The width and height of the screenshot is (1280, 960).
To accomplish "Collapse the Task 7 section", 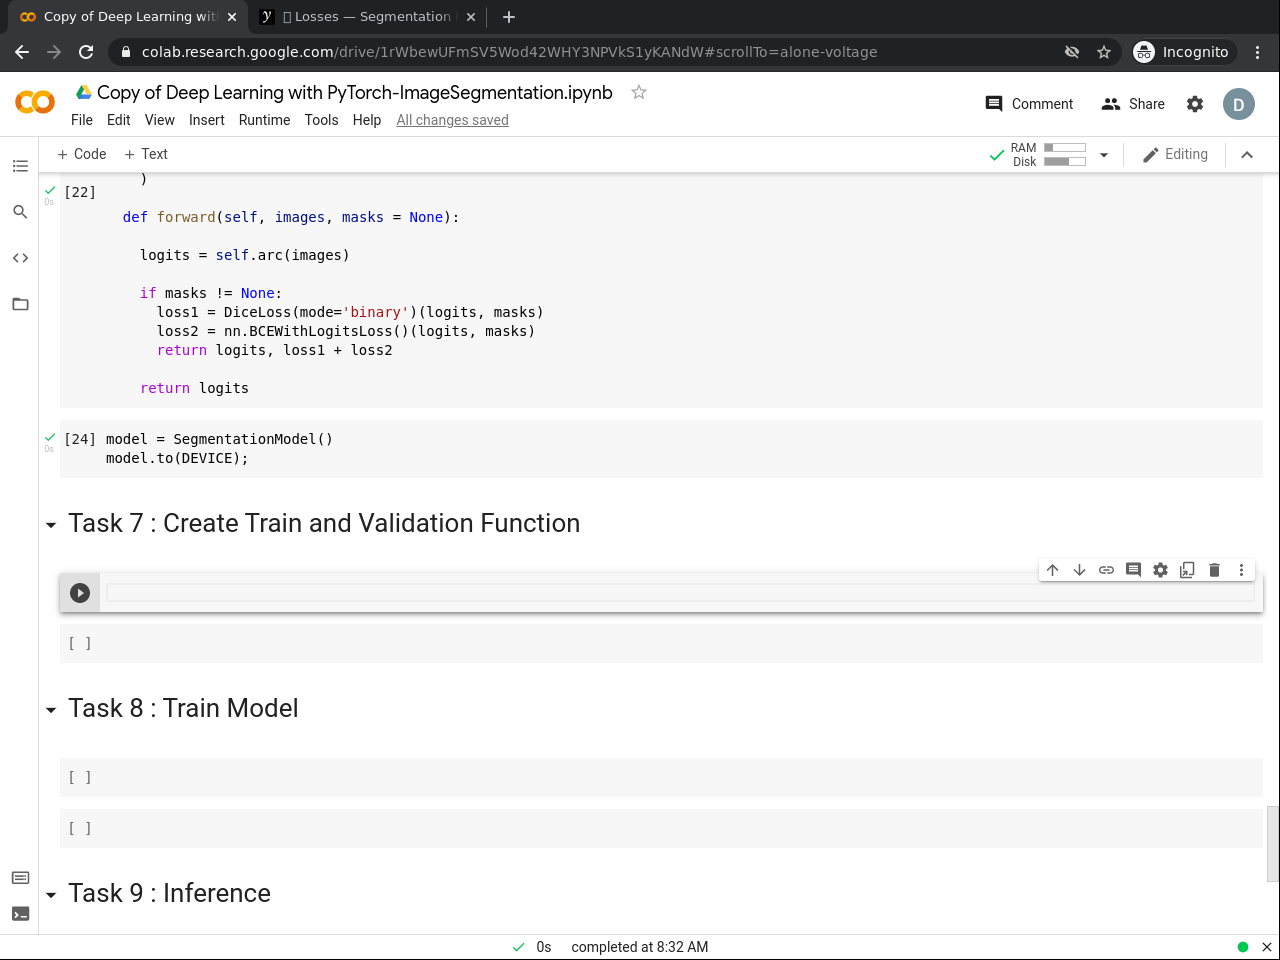I will pyautogui.click(x=51, y=525).
